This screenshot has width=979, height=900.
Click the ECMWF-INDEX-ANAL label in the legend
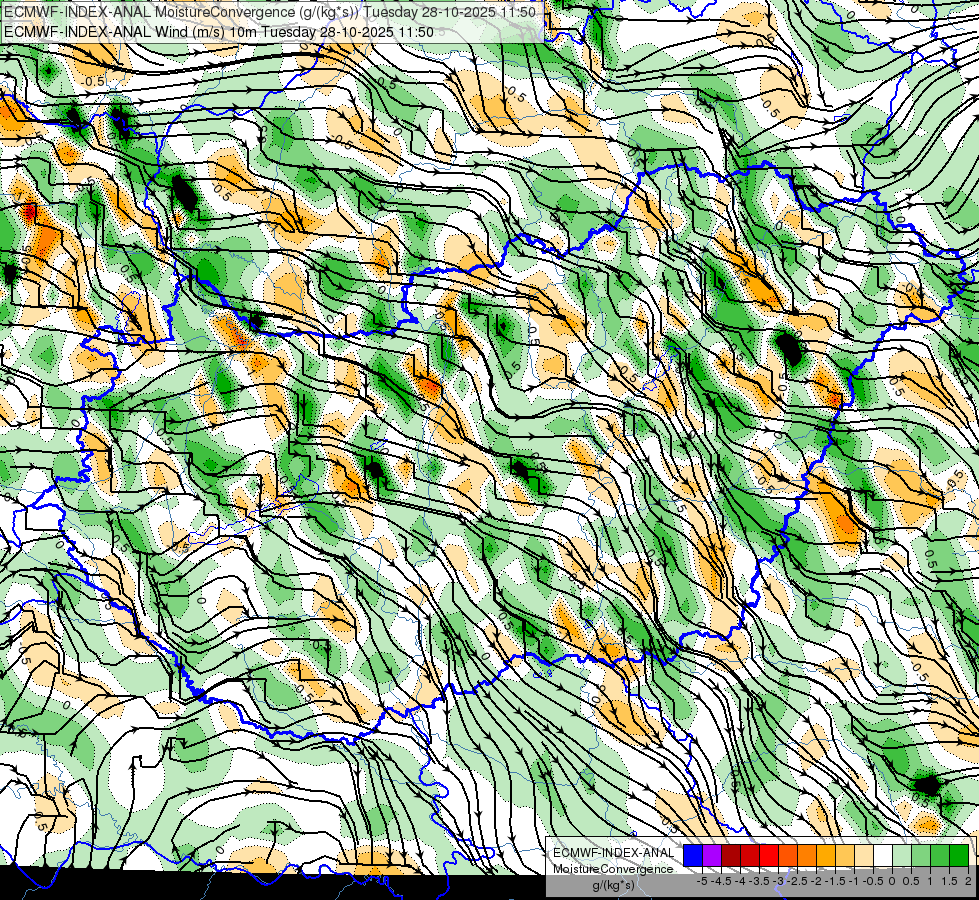pos(614,853)
